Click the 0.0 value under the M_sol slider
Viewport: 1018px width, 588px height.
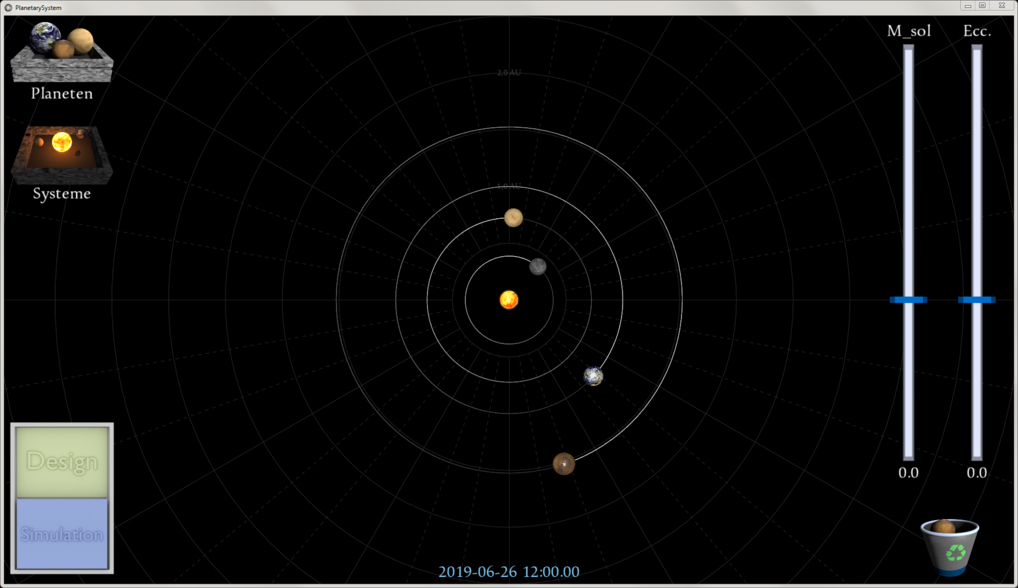tap(907, 473)
